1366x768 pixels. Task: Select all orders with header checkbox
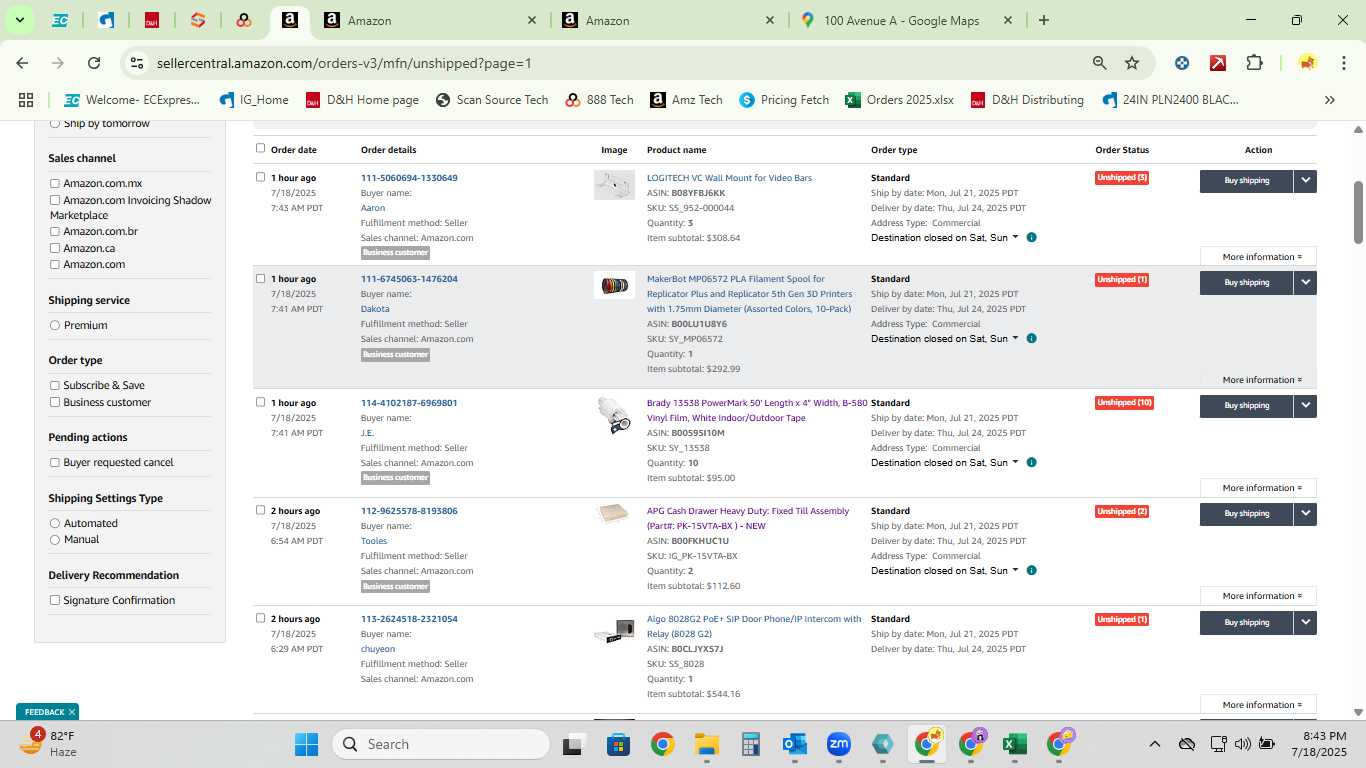pyautogui.click(x=260, y=148)
